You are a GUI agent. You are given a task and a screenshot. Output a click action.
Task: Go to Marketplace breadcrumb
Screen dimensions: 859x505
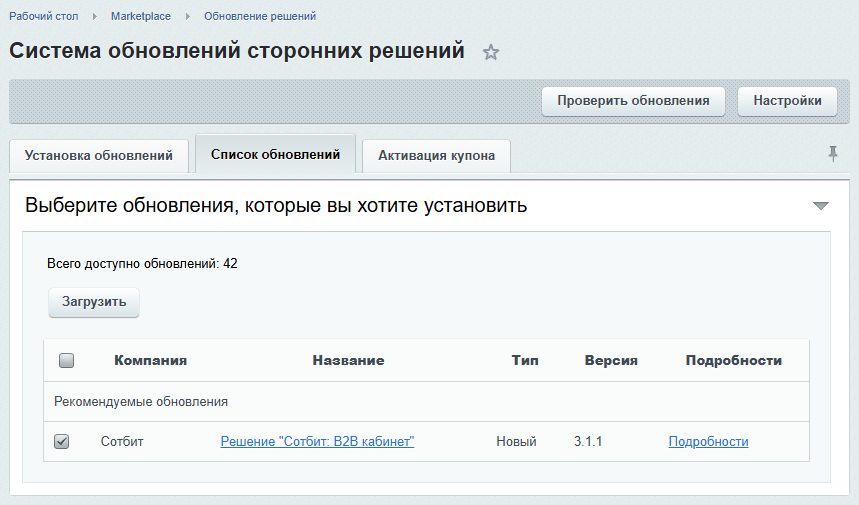click(141, 16)
